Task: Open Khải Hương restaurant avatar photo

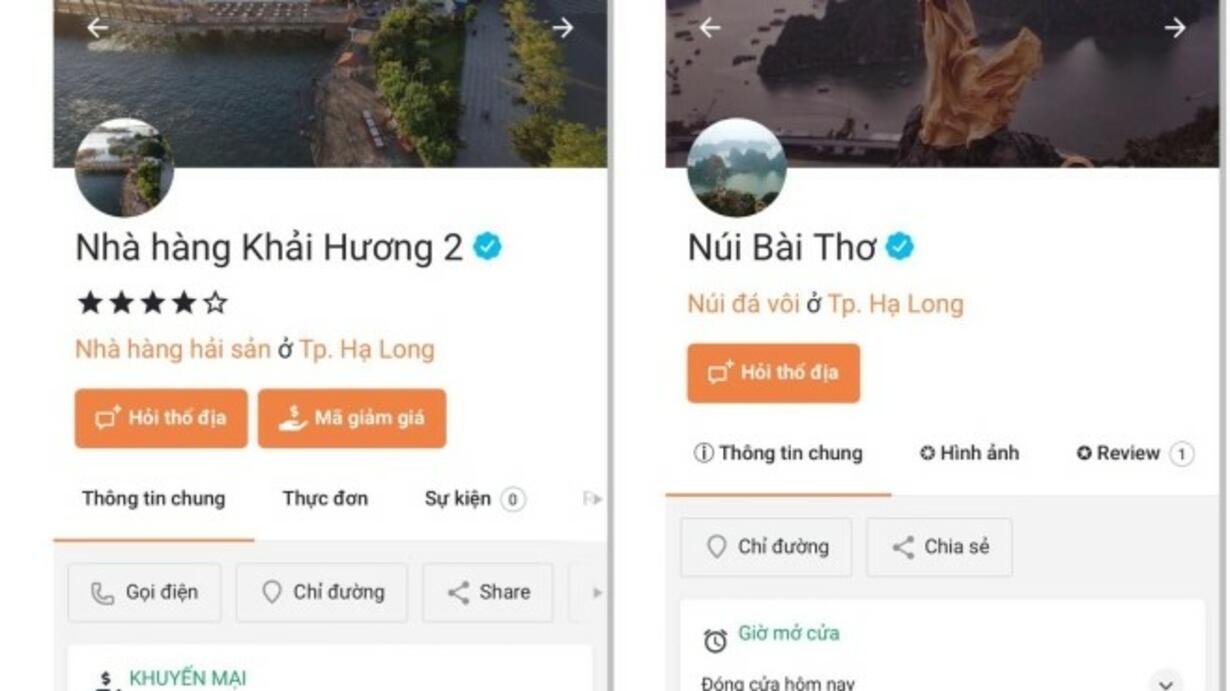Action: [x=124, y=167]
